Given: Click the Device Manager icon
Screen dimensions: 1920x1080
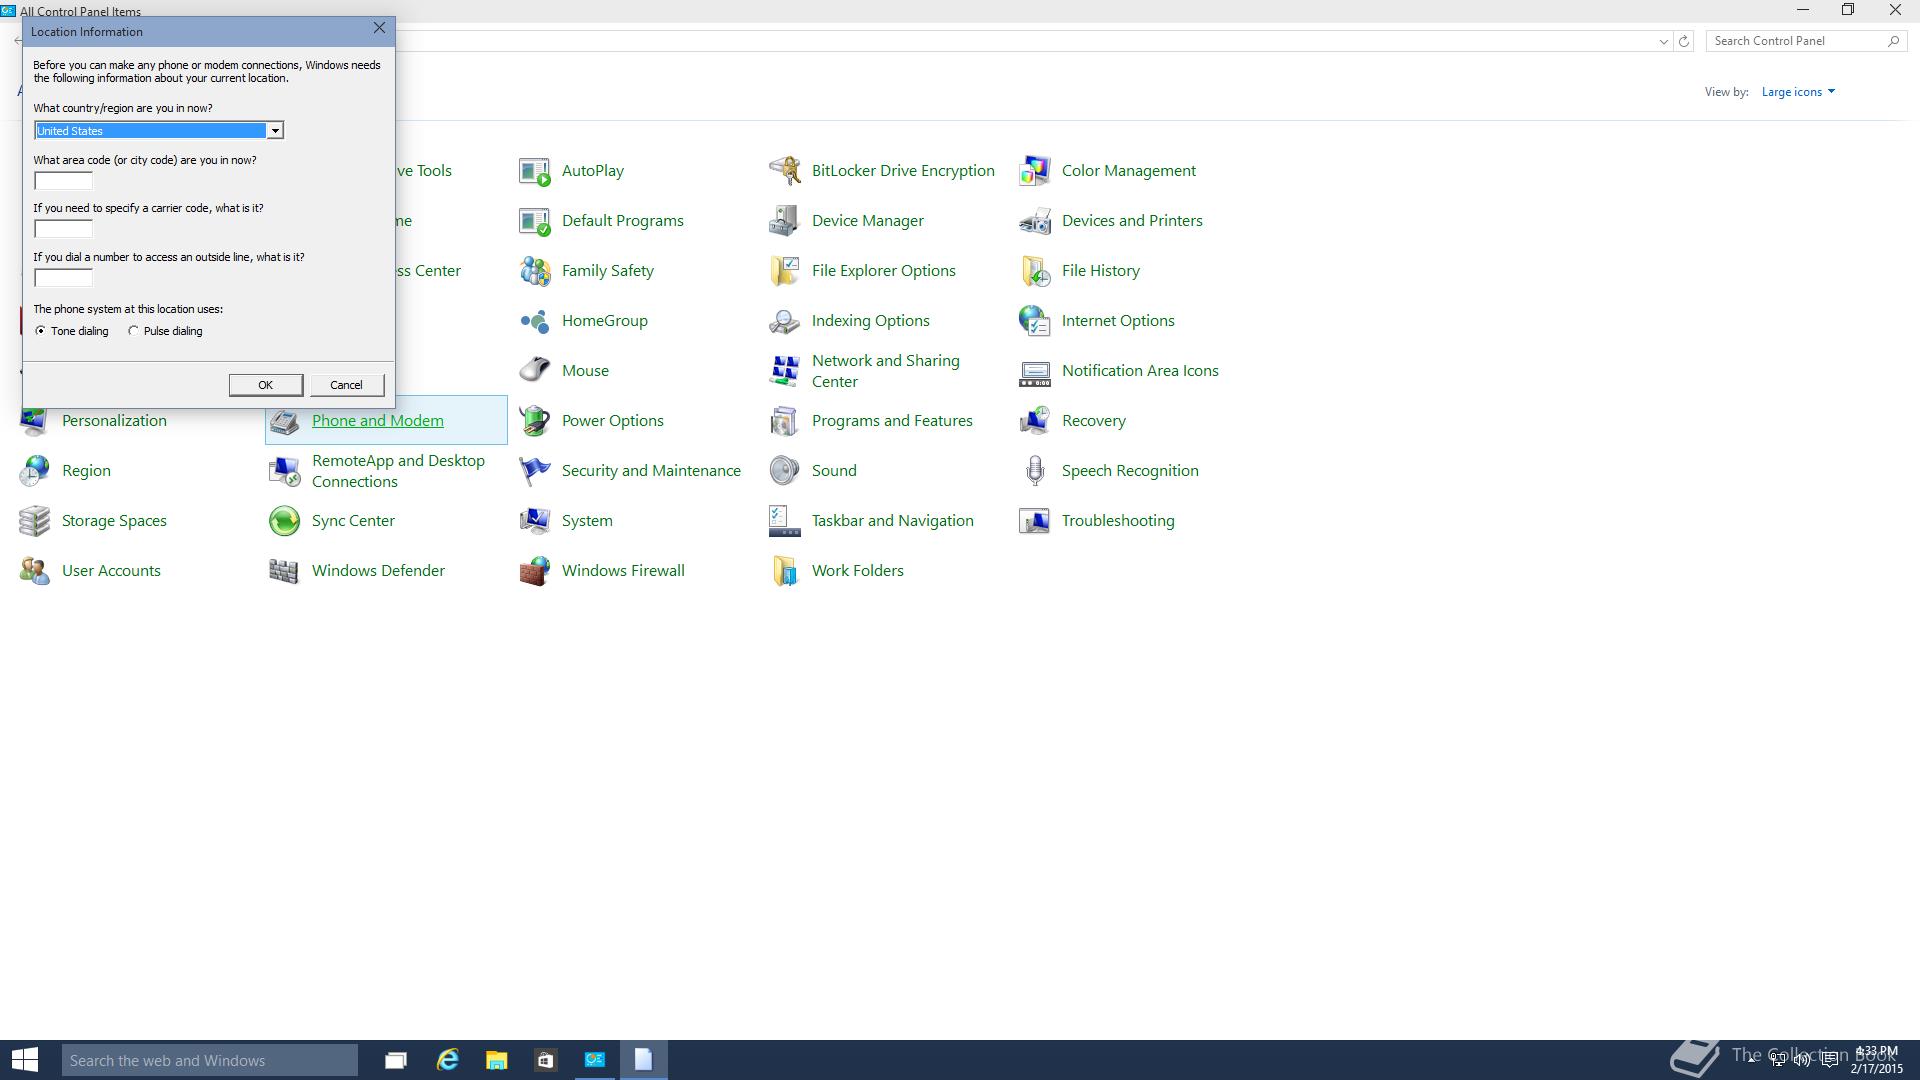Looking at the screenshot, I should point(785,221).
